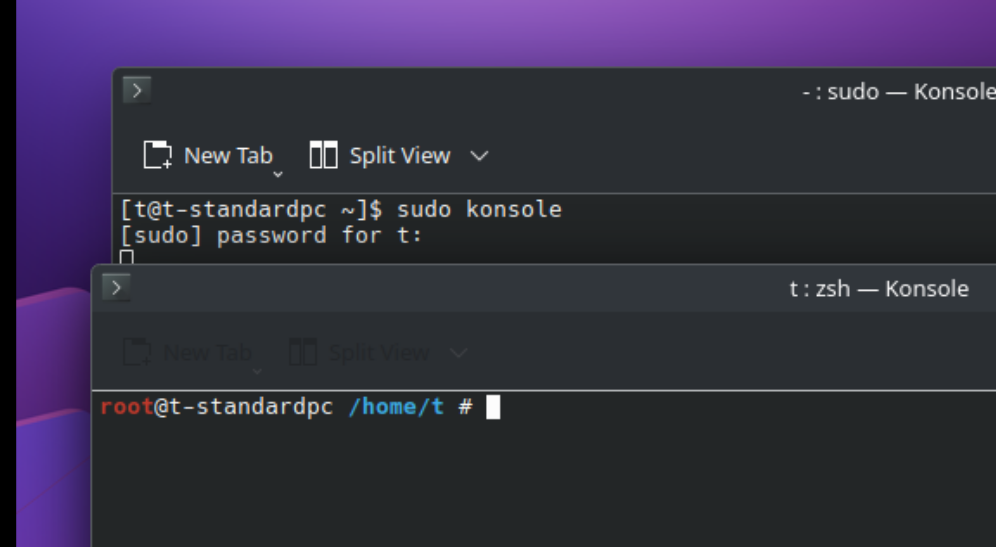Click the "t : zsh — Konsole" title bar text
The image size is (996, 547).
point(878,289)
